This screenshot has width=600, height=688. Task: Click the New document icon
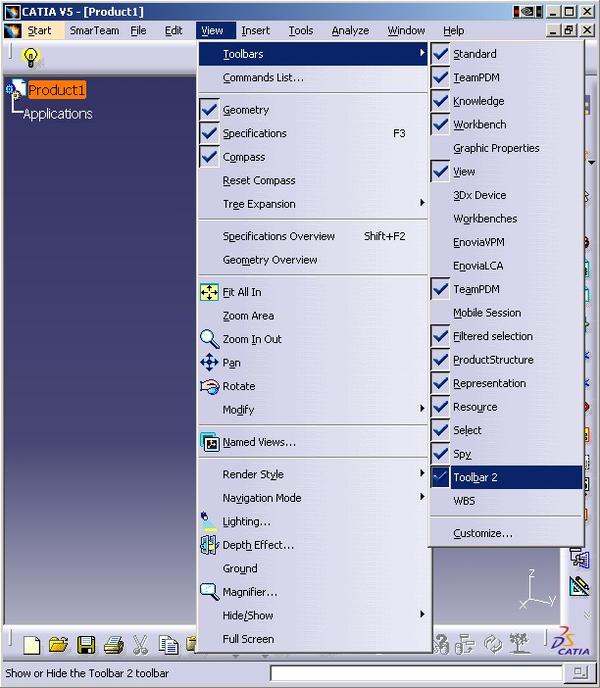click(32, 645)
